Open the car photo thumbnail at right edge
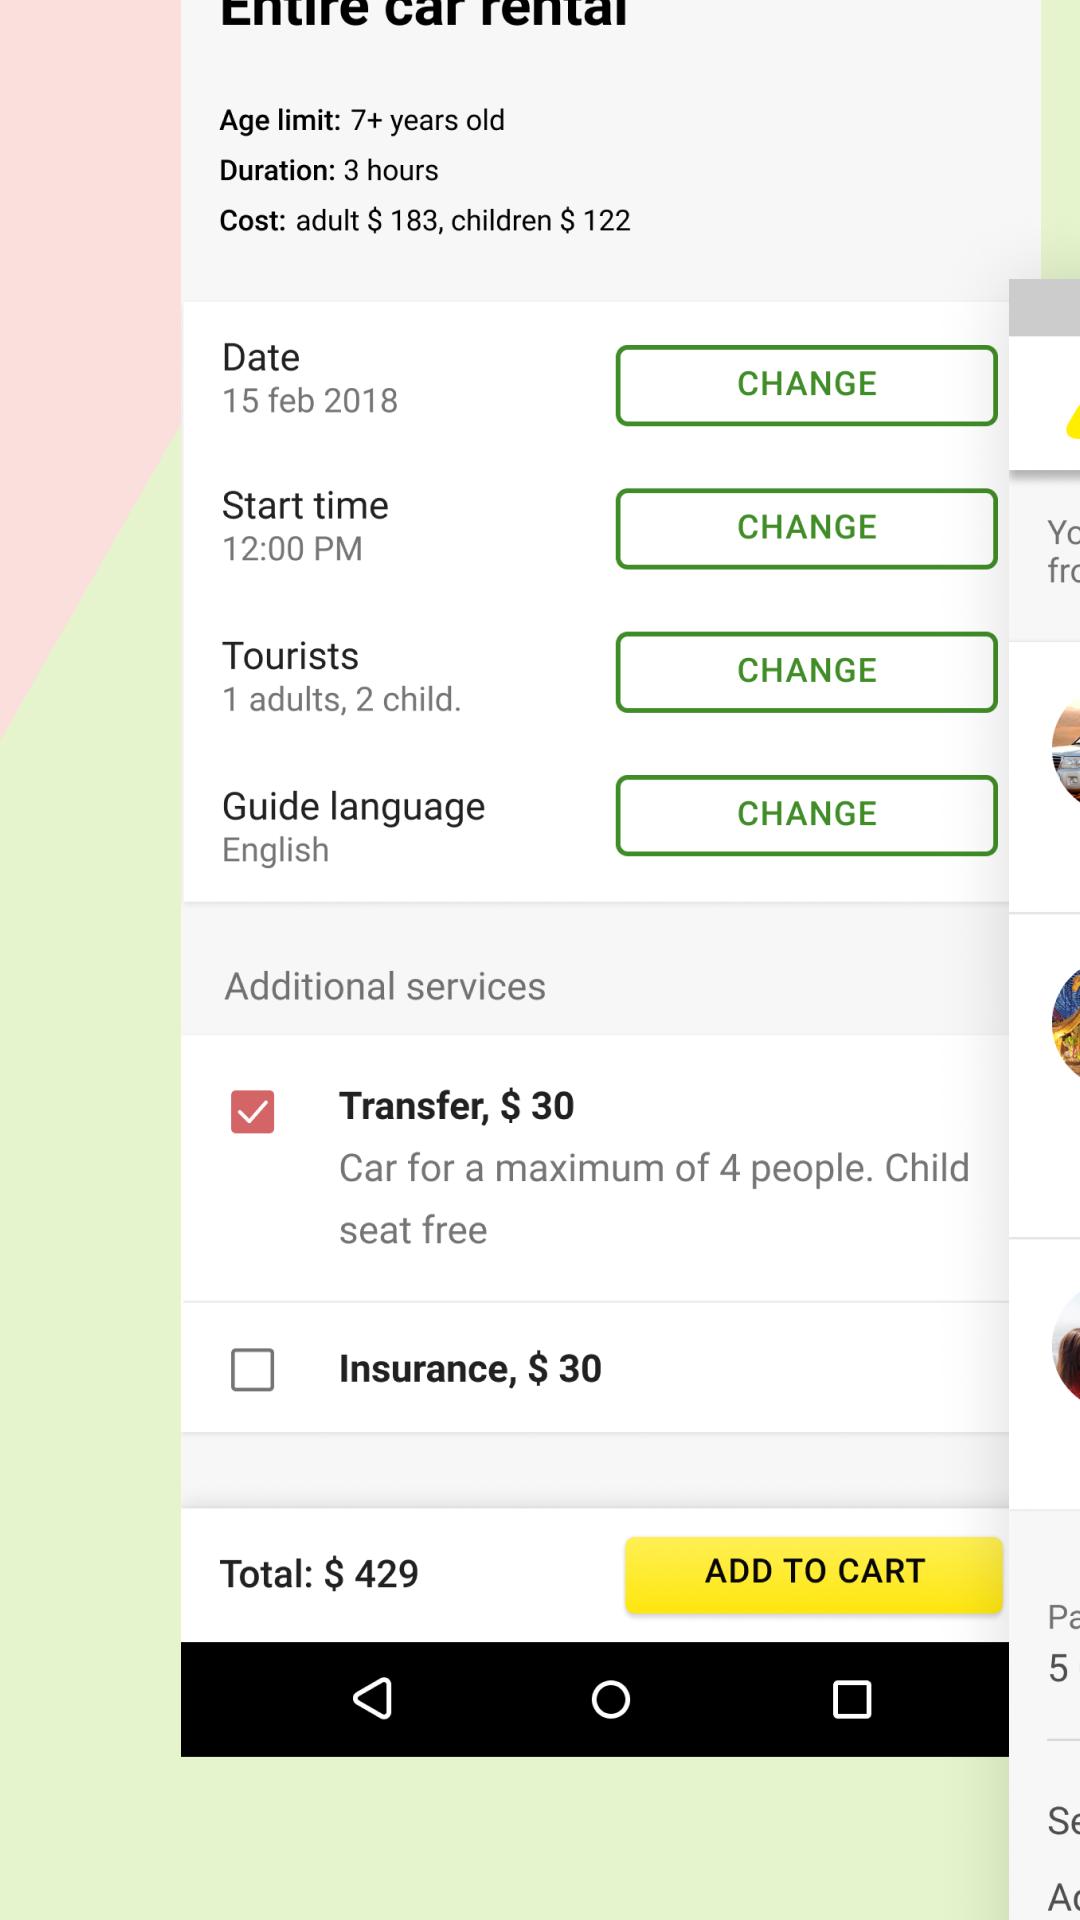 [1066, 752]
